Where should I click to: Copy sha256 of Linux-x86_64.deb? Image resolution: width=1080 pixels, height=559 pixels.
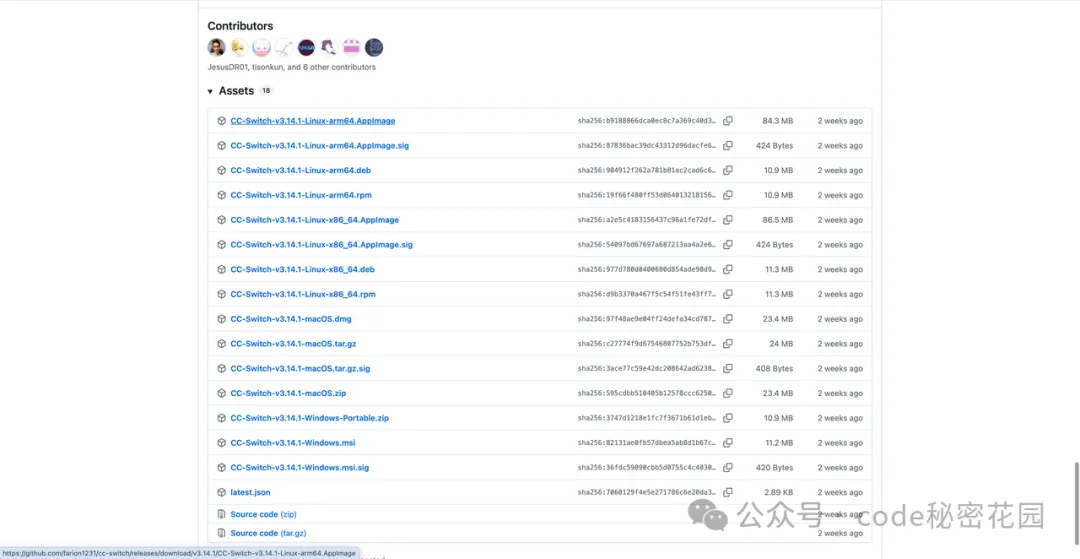pos(727,269)
